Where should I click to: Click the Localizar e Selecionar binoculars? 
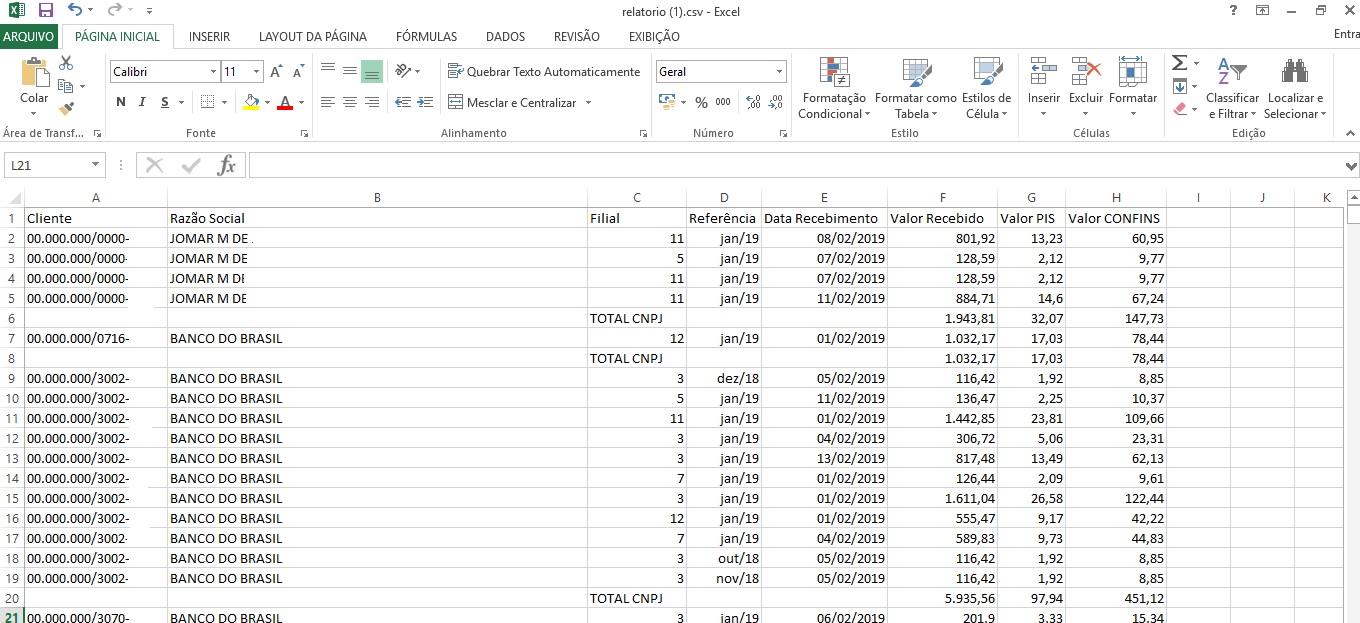tap(1294, 73)
